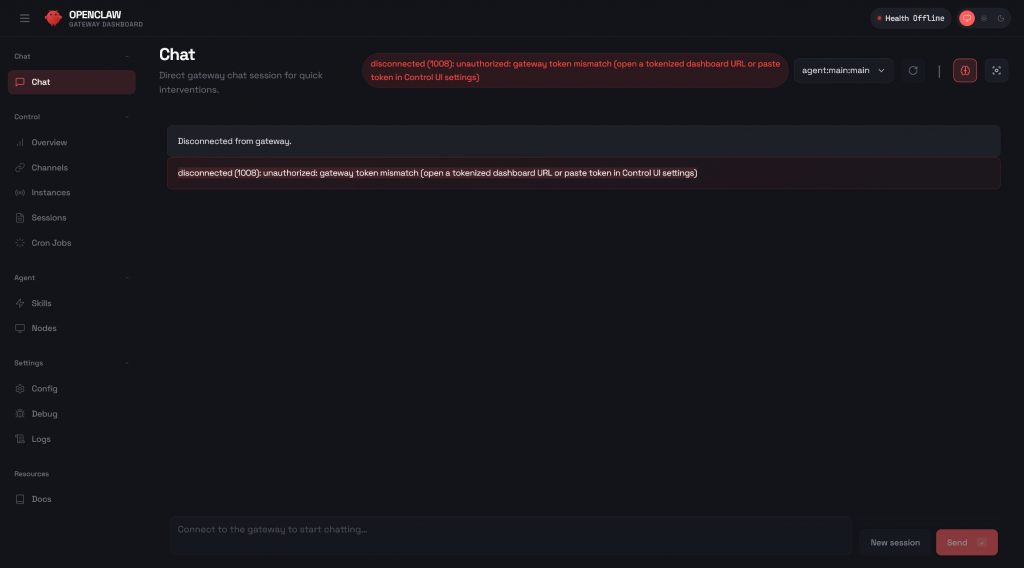Open the Instances page icon
This screenshot has height=568, width=1024.
tap(21, 193)
